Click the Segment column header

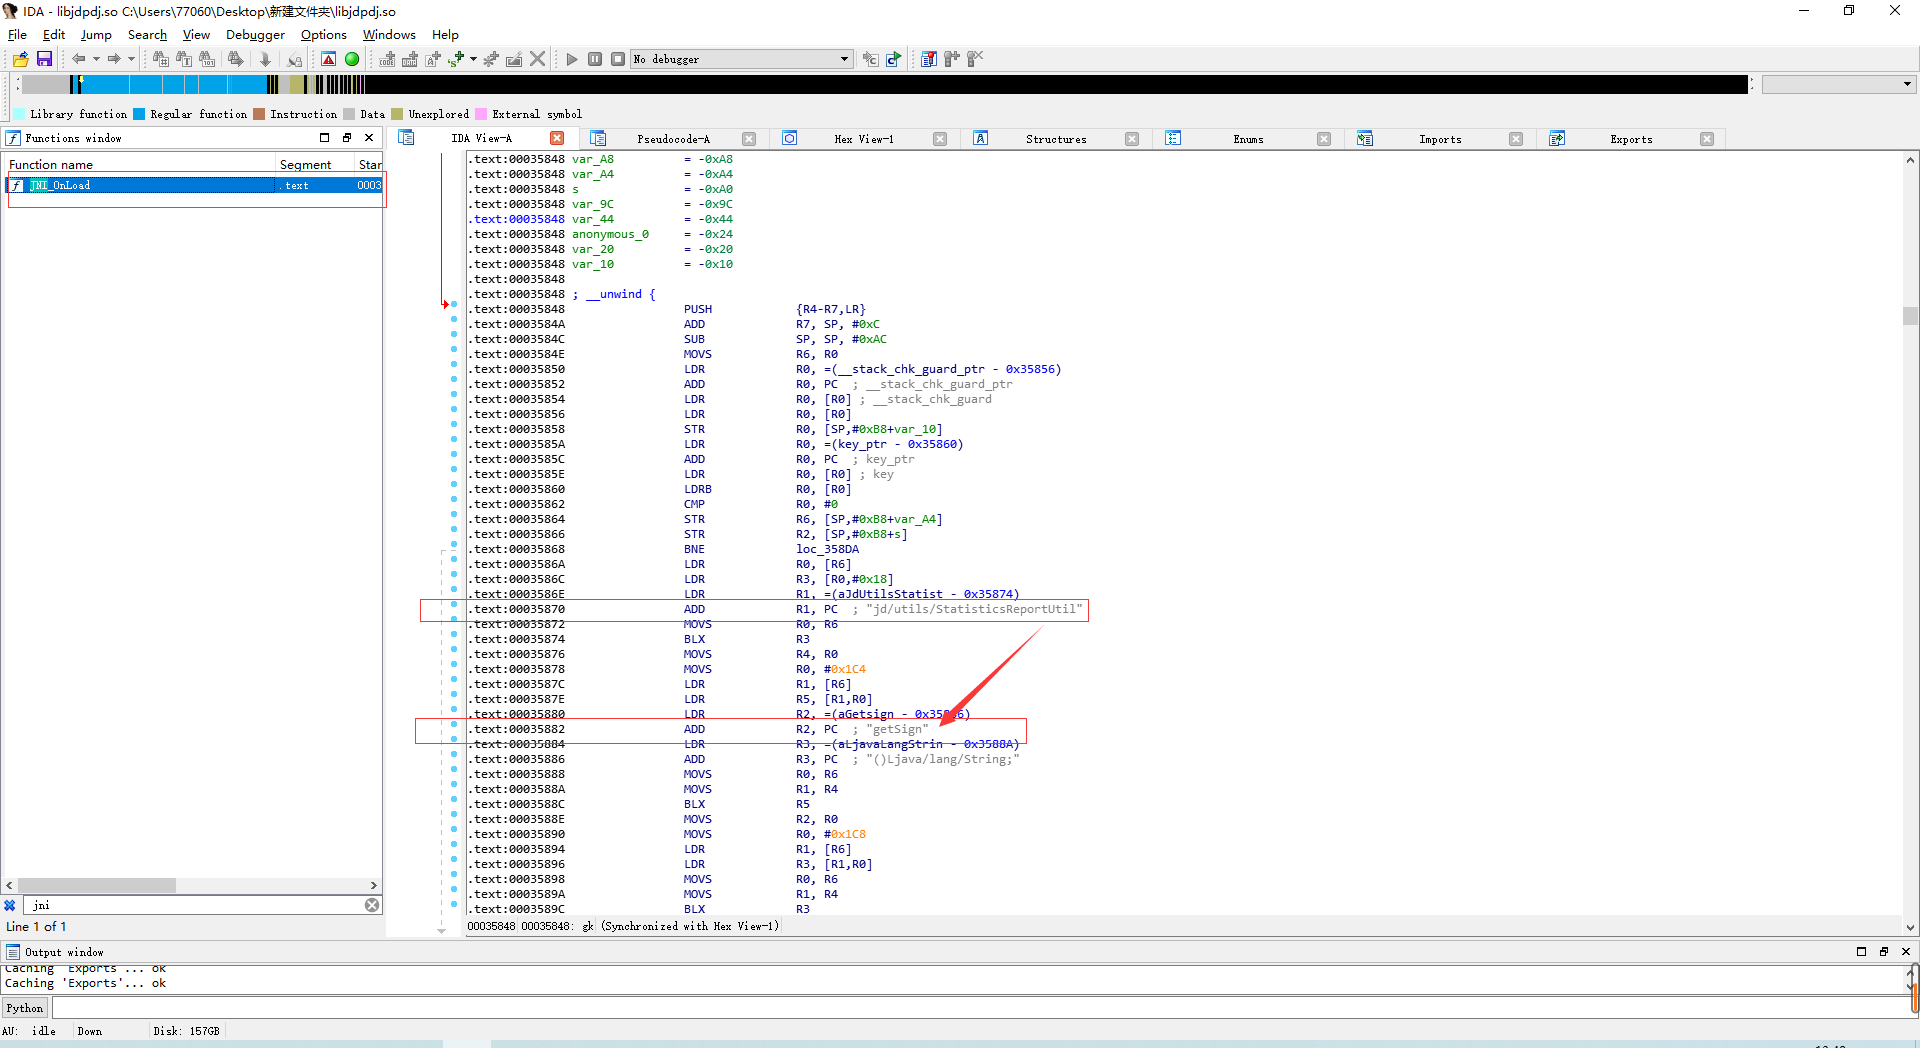(x=315, y=164)
